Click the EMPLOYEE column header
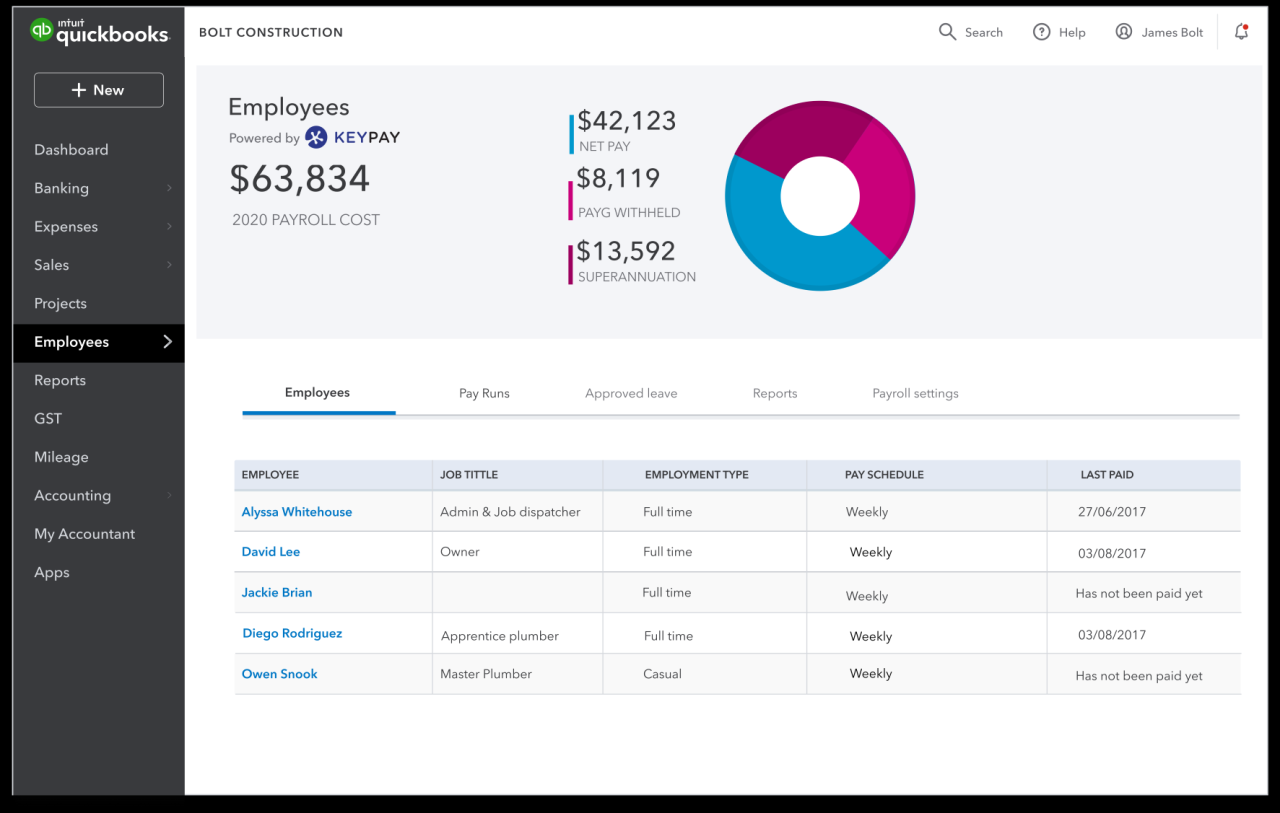 click(x=270, y=475)
